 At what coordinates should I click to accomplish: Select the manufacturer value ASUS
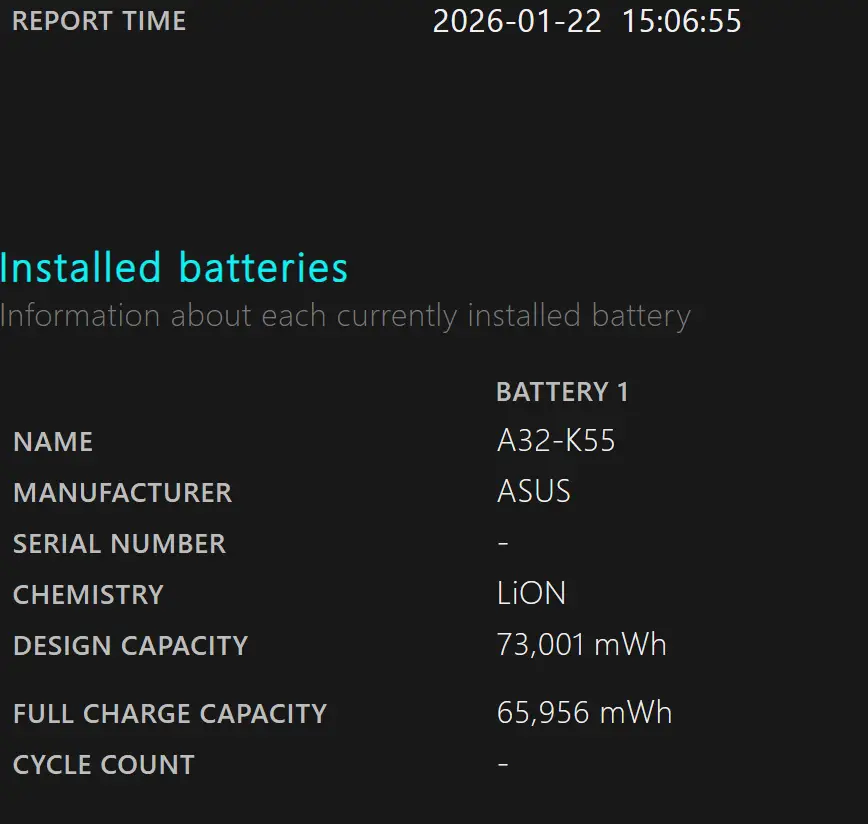coord(534,492)
